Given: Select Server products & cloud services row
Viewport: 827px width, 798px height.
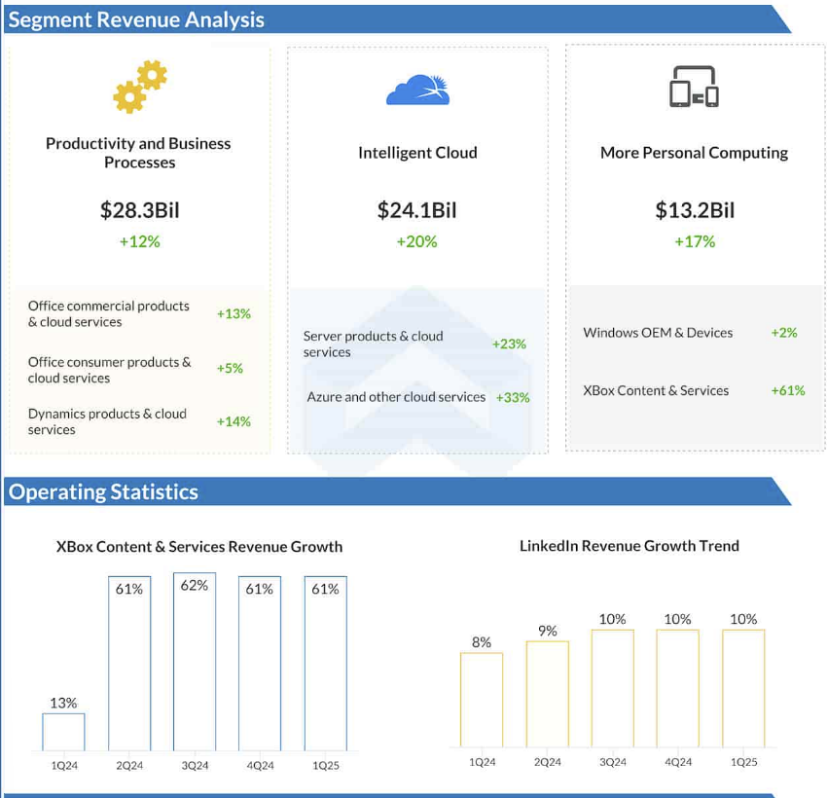Looking at the screenshot, I should (415, 344).
